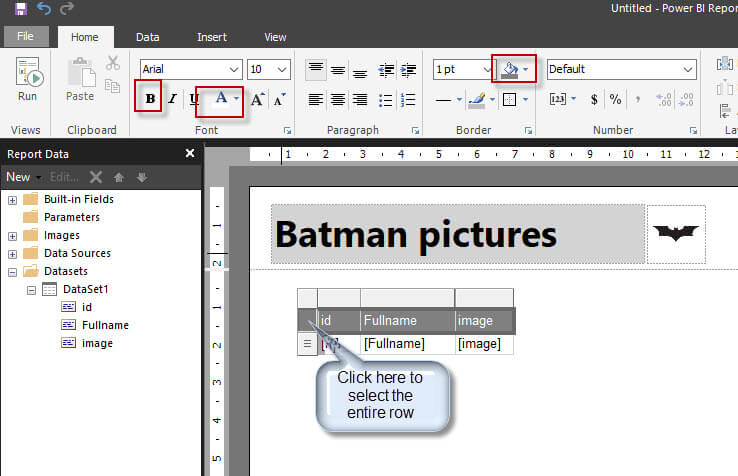Open the fill color dropdown arrow
Image resolution: width=738 pixels, height=476 pixels.
(x=526, y=70)
